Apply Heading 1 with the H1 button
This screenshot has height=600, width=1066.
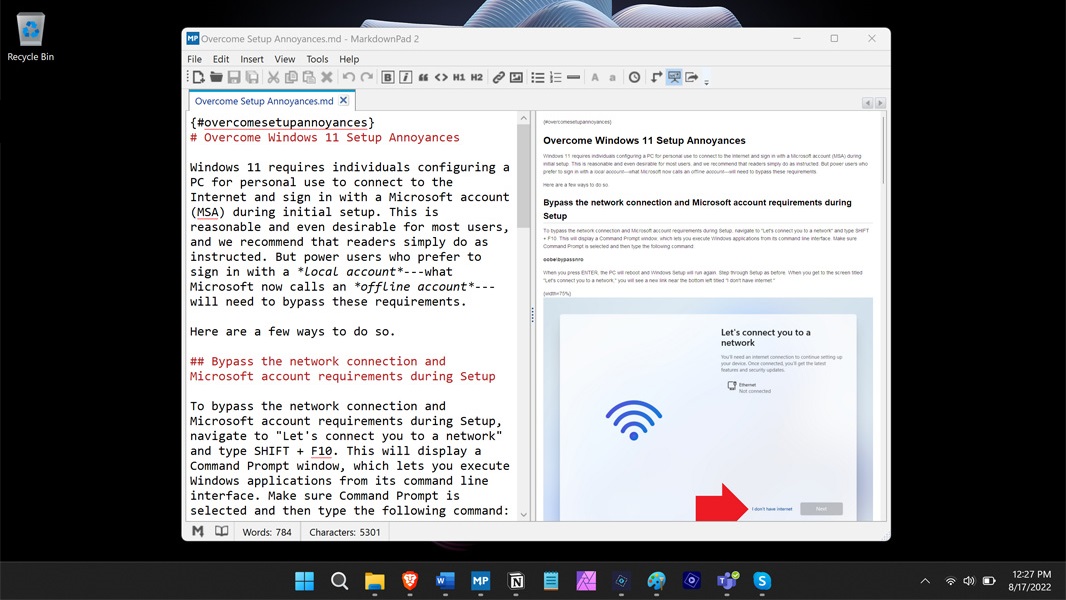click(x=459, y=77)
